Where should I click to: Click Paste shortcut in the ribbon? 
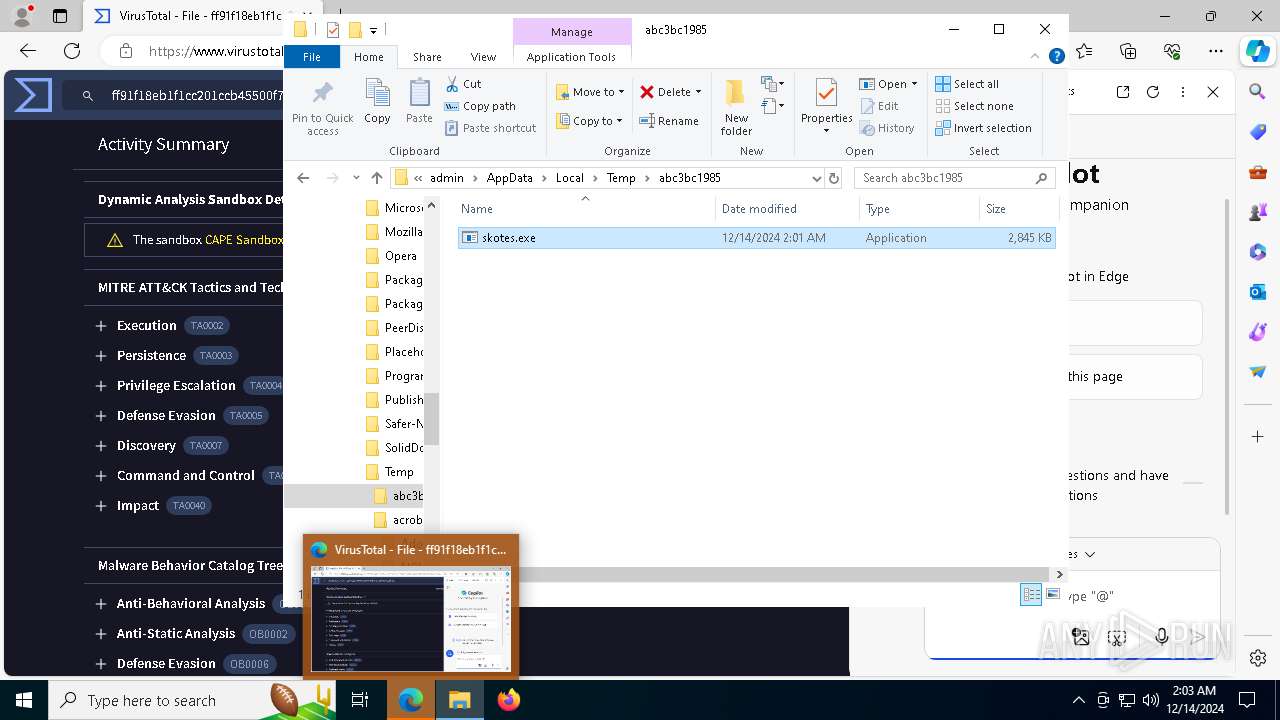490,128
